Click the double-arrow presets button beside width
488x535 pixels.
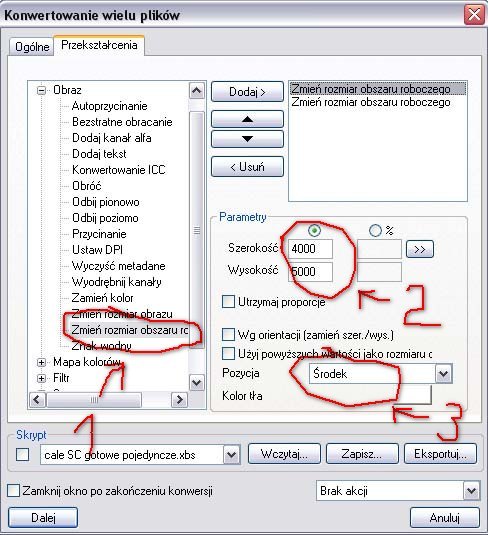click(420, 249)
